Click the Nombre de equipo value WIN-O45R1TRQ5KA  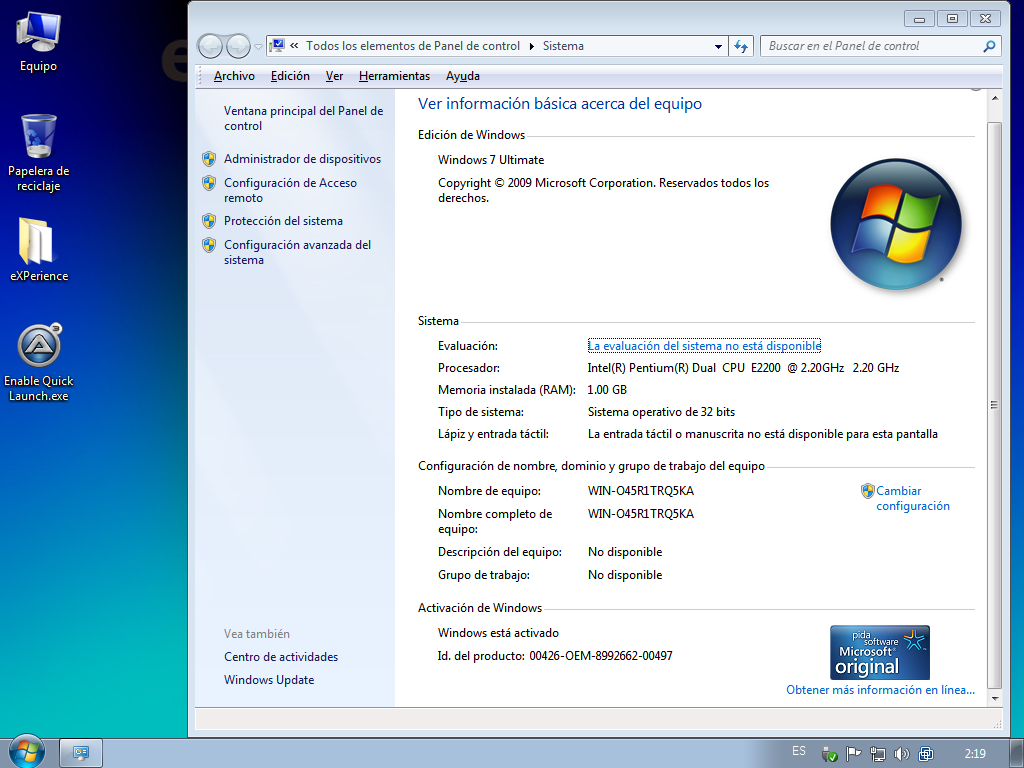click(641, 490)
